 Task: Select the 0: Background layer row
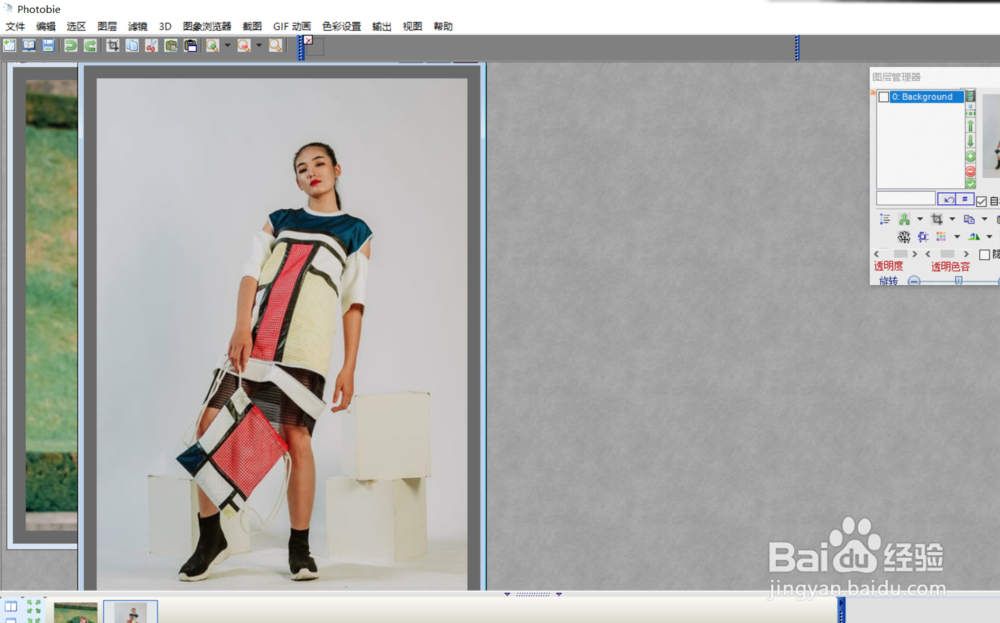coord(927,97)
